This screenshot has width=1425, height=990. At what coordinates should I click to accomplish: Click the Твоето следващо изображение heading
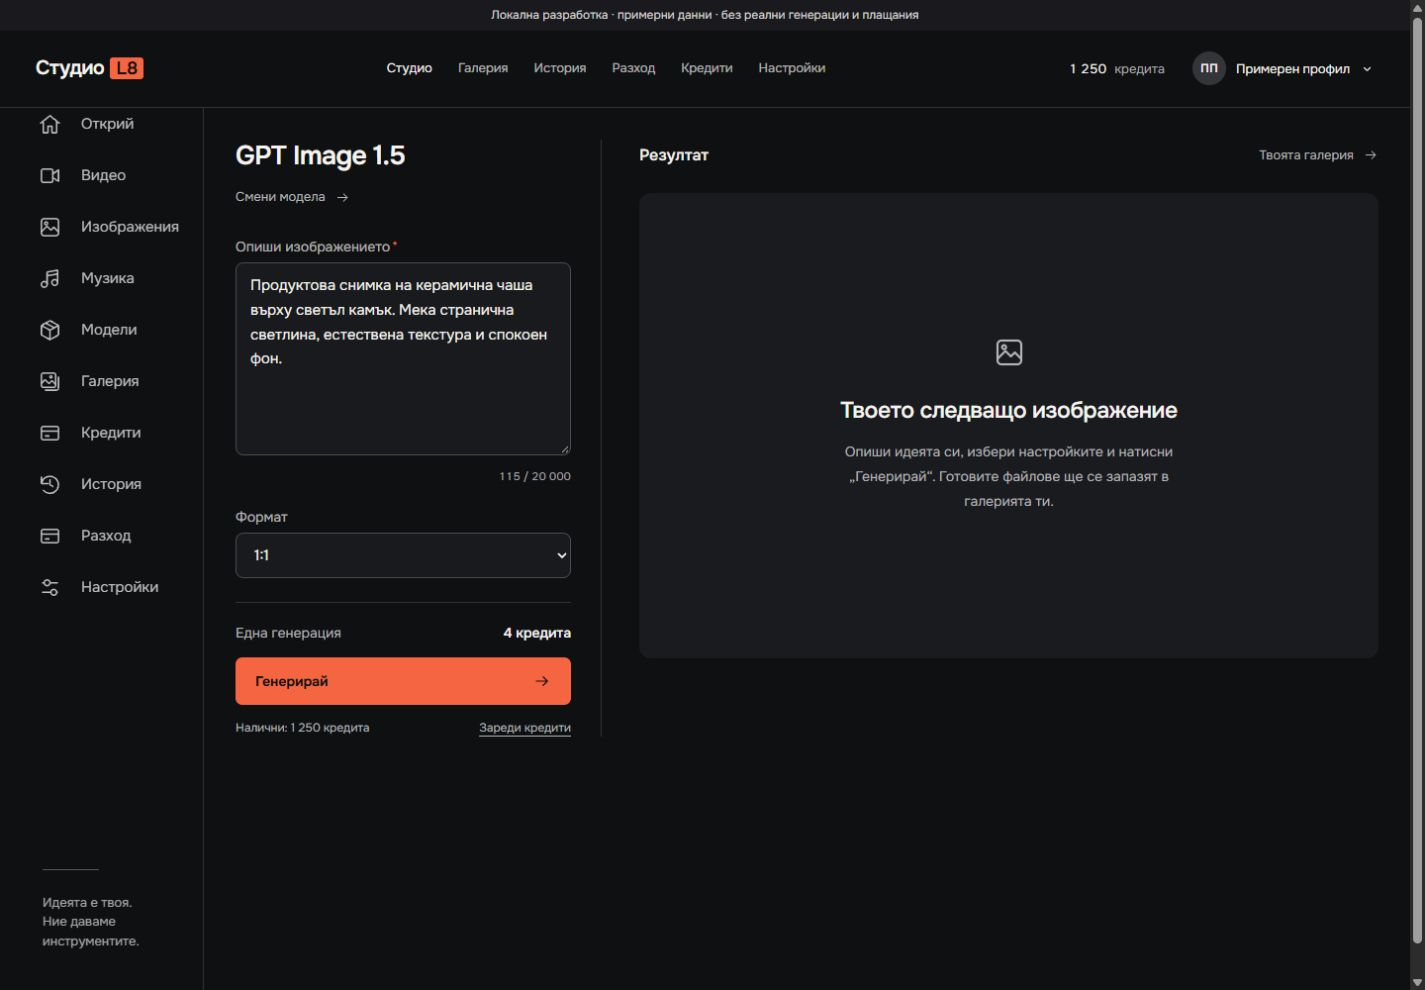point(1009,410)
